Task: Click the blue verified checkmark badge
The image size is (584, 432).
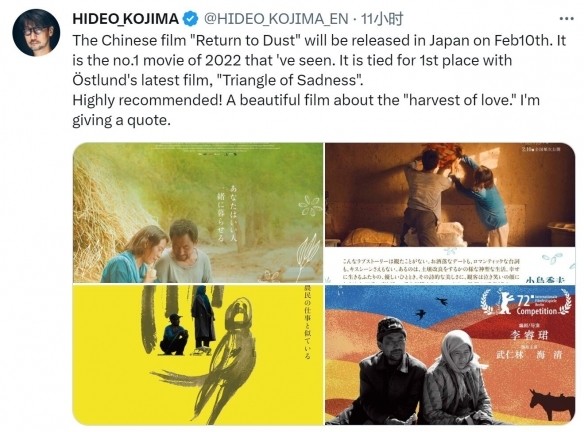Action: [x=191, y=19]
